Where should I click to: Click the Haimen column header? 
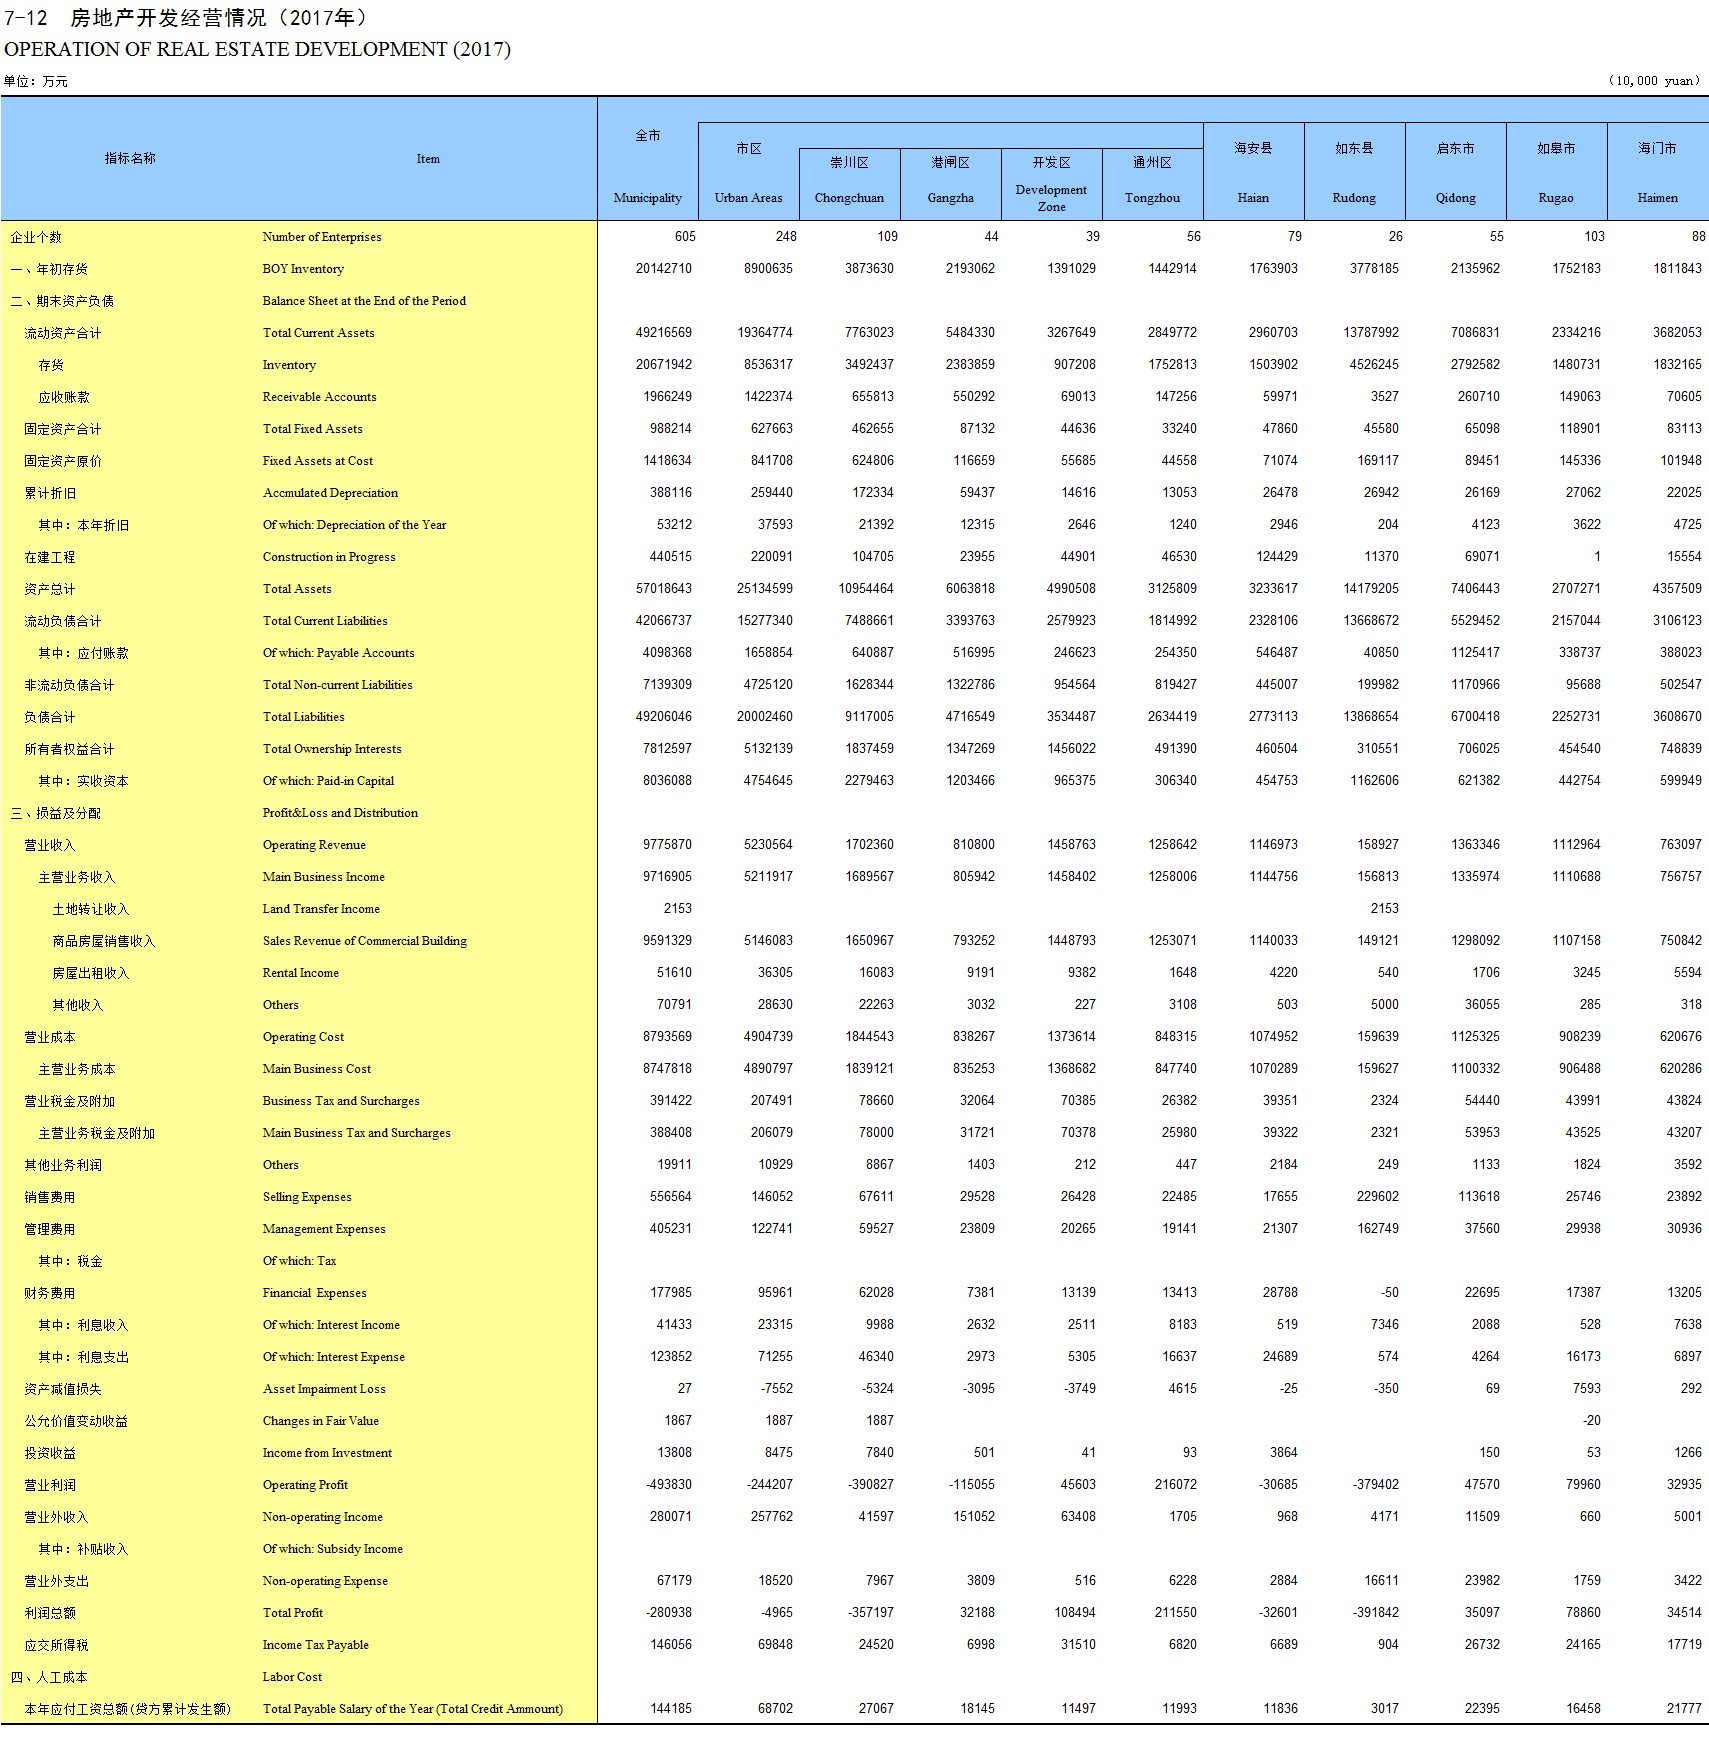click(x=1657, y=197)
